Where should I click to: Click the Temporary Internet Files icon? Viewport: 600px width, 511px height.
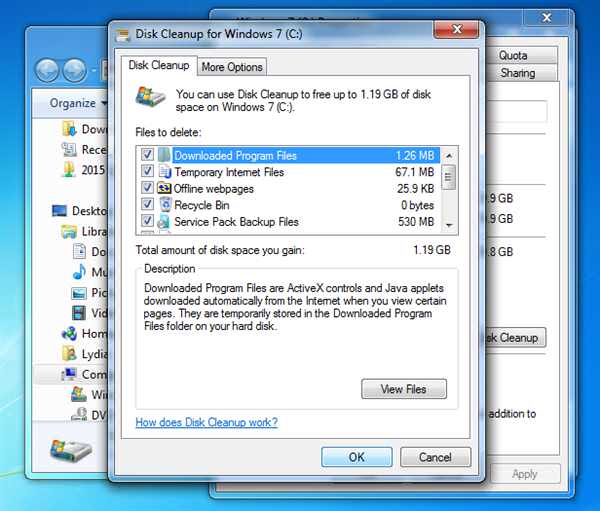point(165,172)
